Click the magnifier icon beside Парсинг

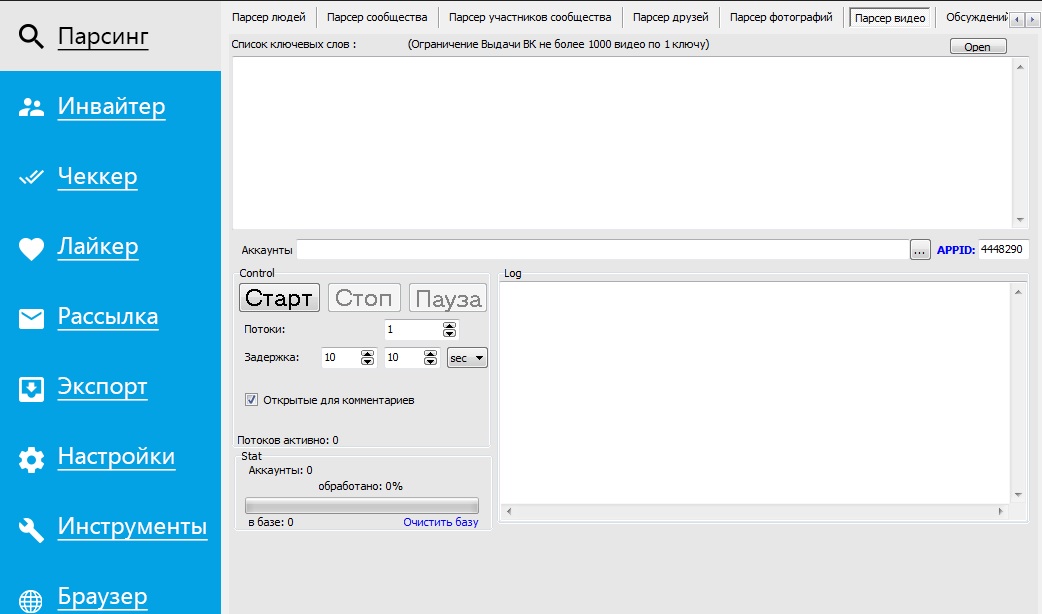tap(32, 38)
